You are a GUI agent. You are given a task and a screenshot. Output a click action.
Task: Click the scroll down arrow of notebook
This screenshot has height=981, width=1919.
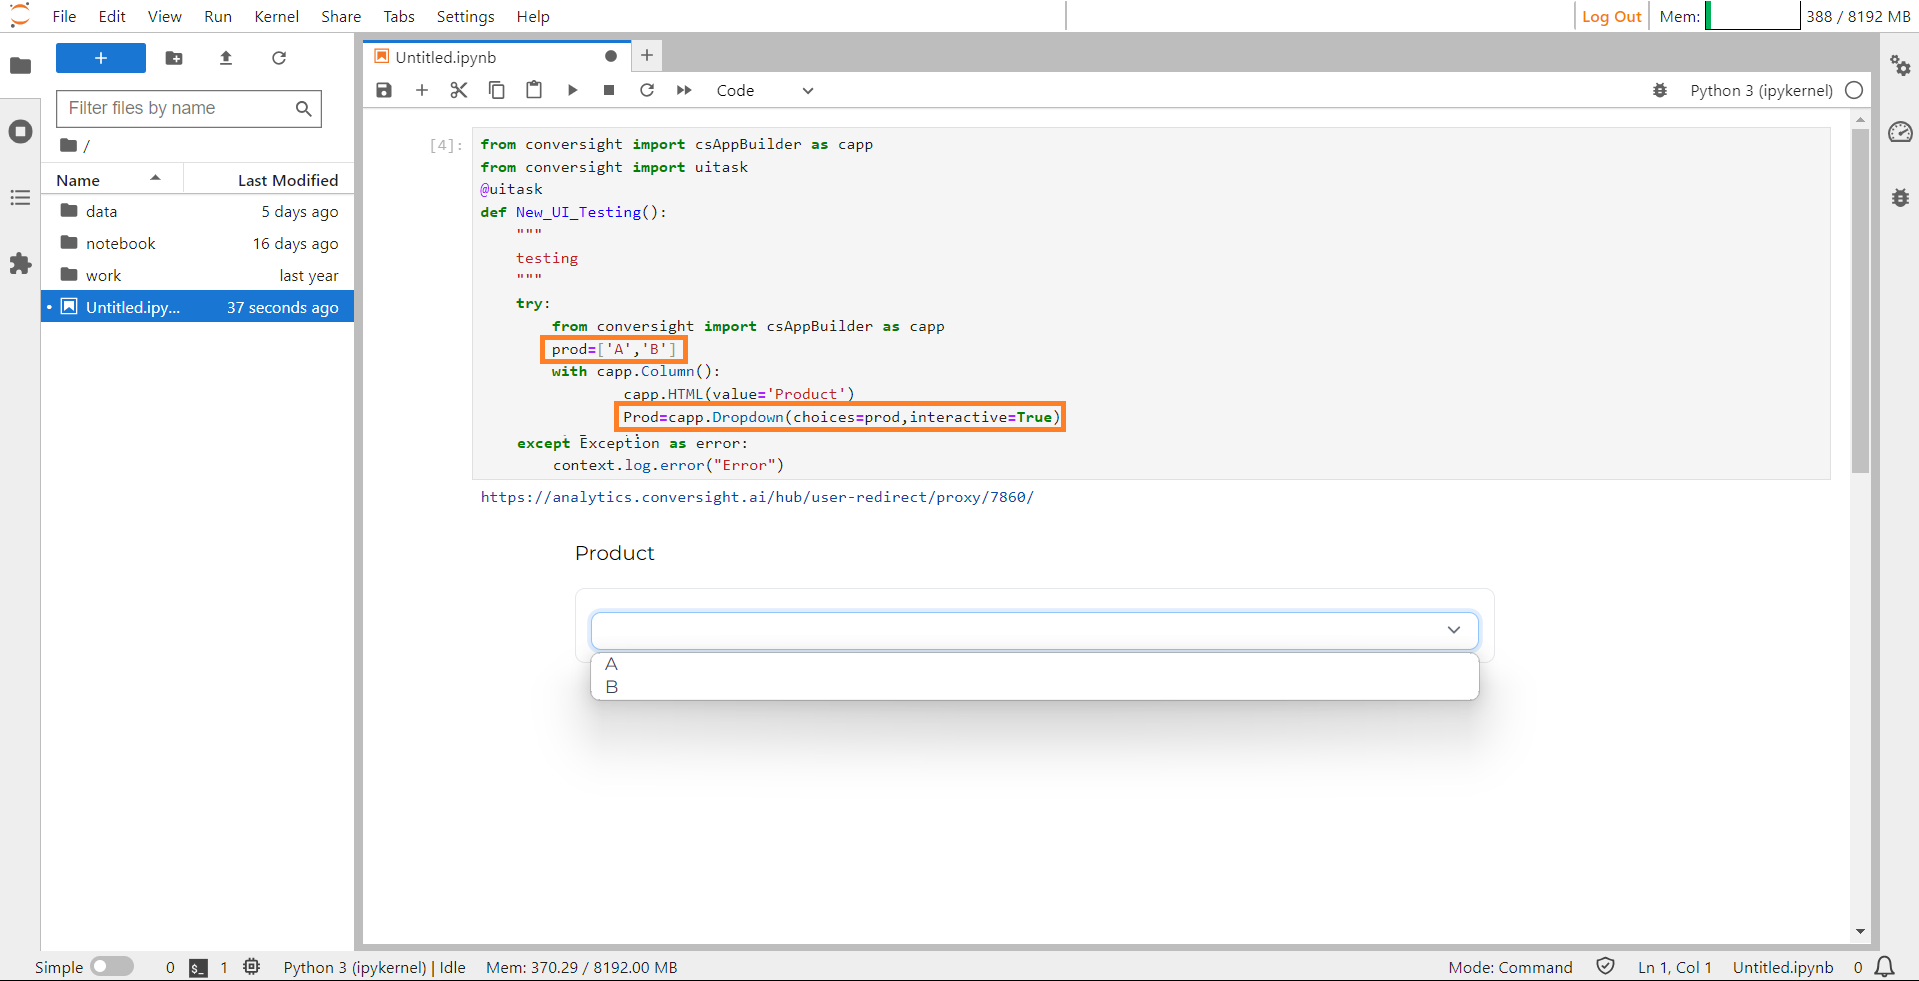pyautogui.click(x=1860, y=931)
